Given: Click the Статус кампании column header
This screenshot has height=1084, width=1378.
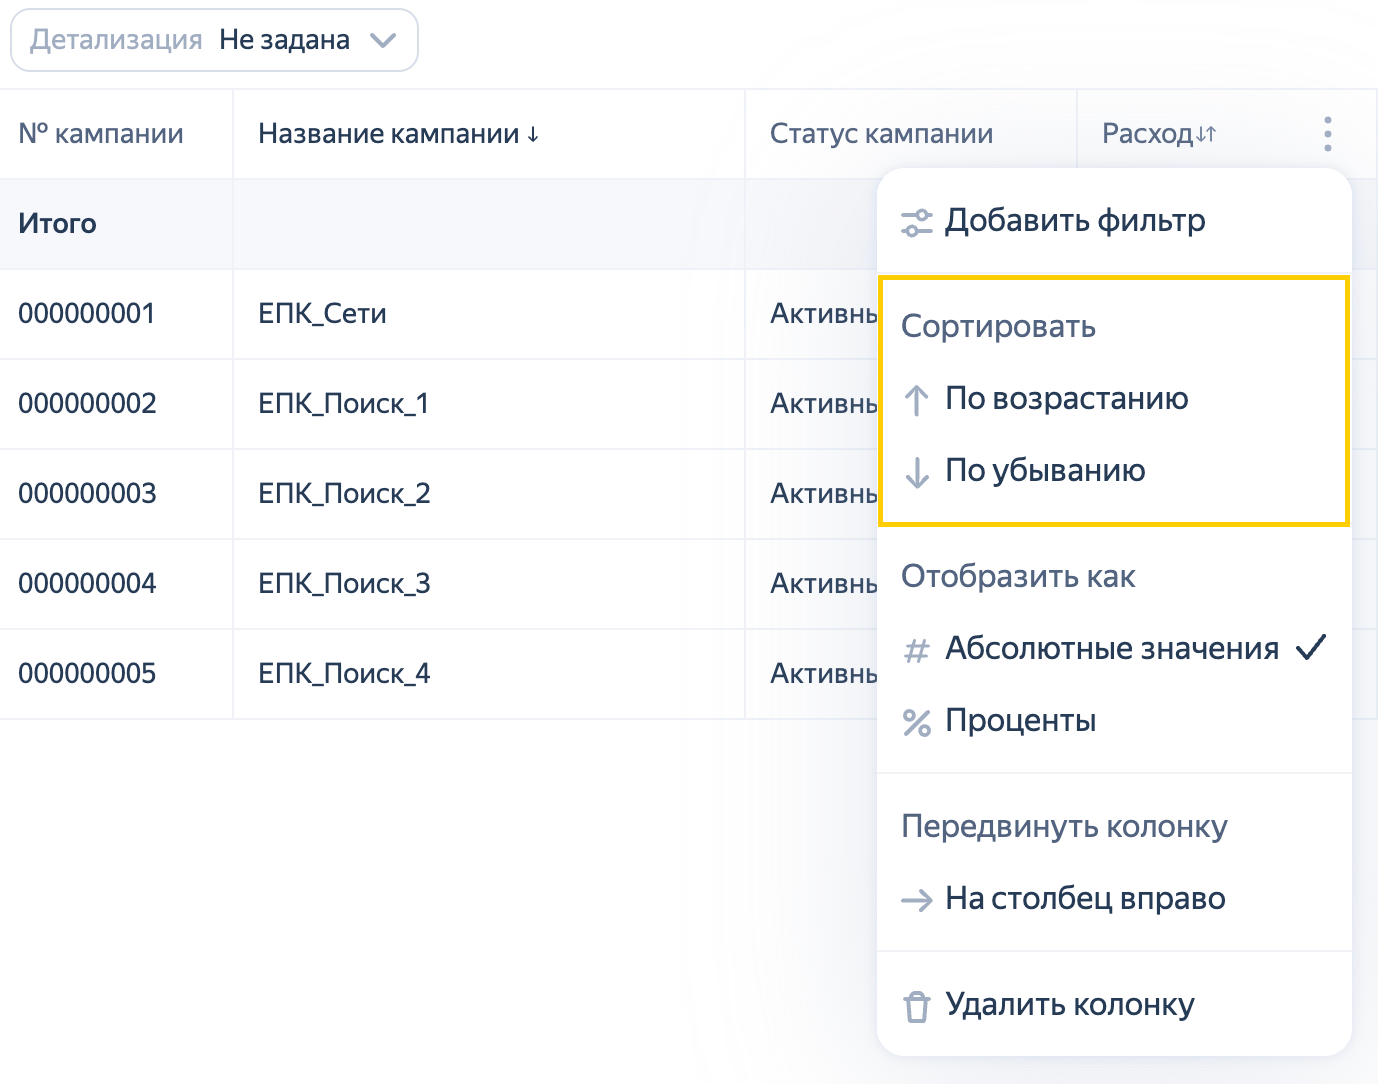Looking at the screenshot, I should click(881, 133).
